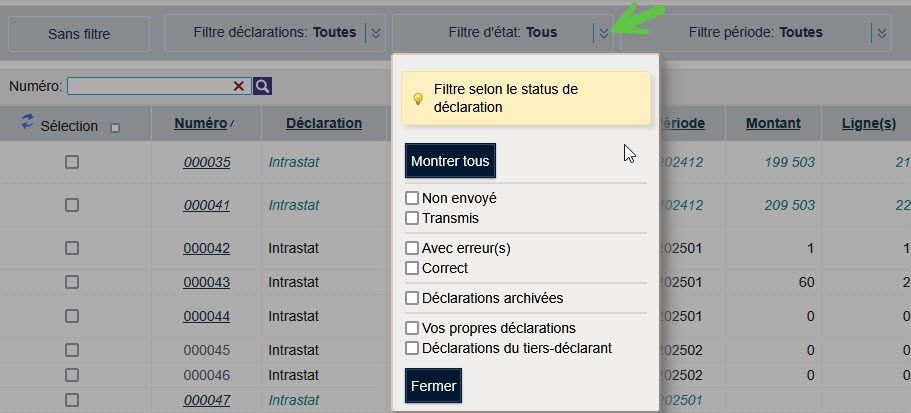Screen dimensions: 911x413
Task: Select the row checkbox for declaration 000044
Action: 71,317
